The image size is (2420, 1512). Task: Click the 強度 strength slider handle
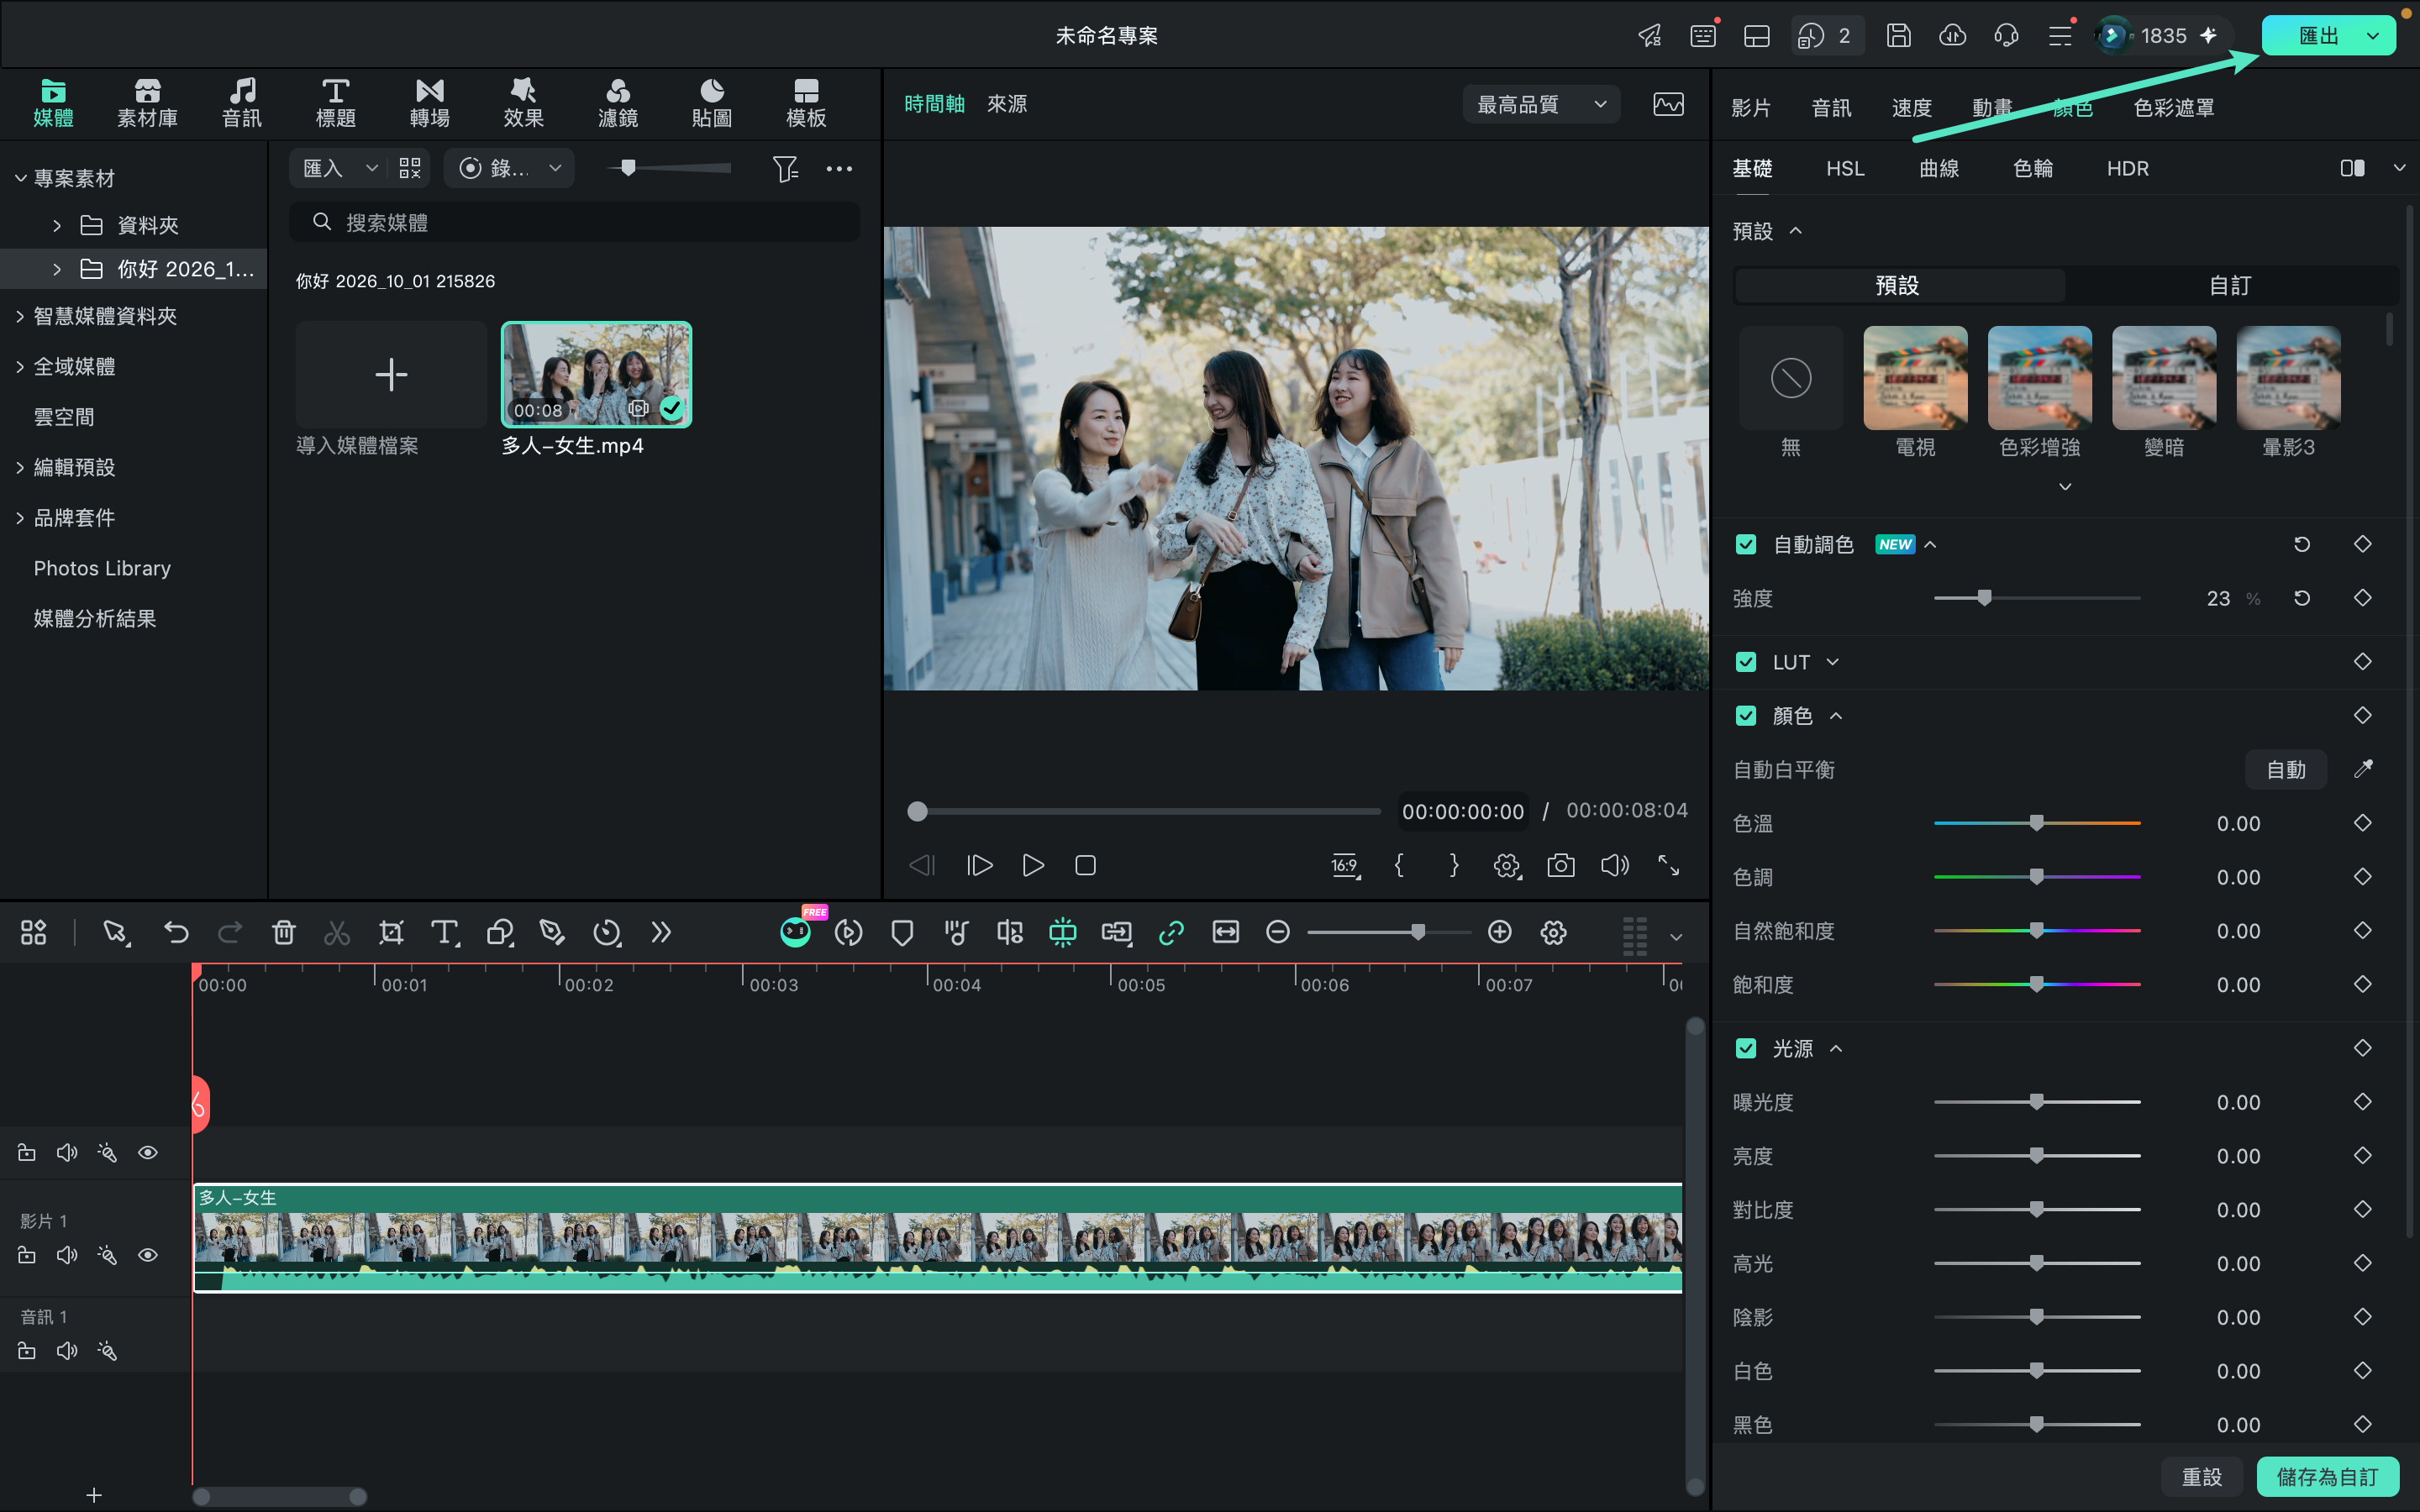[x=1984, y=597]
